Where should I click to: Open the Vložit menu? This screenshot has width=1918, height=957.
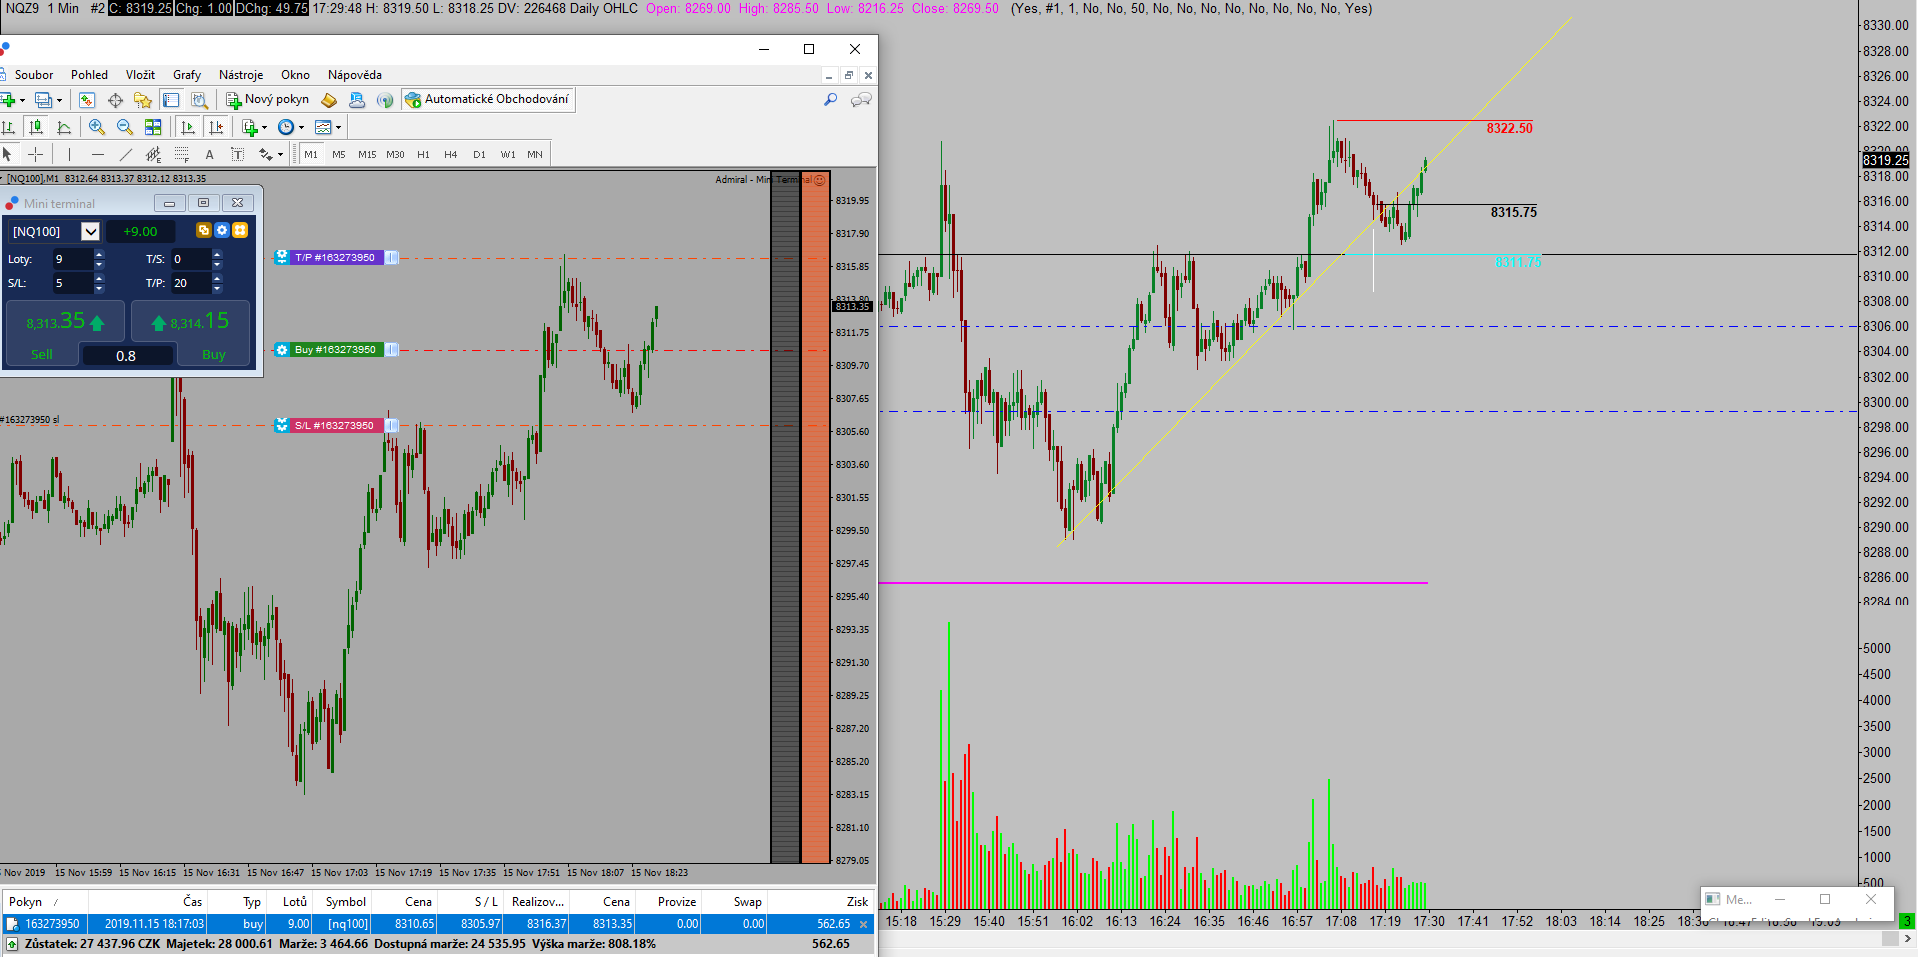[x=140, y=75]
